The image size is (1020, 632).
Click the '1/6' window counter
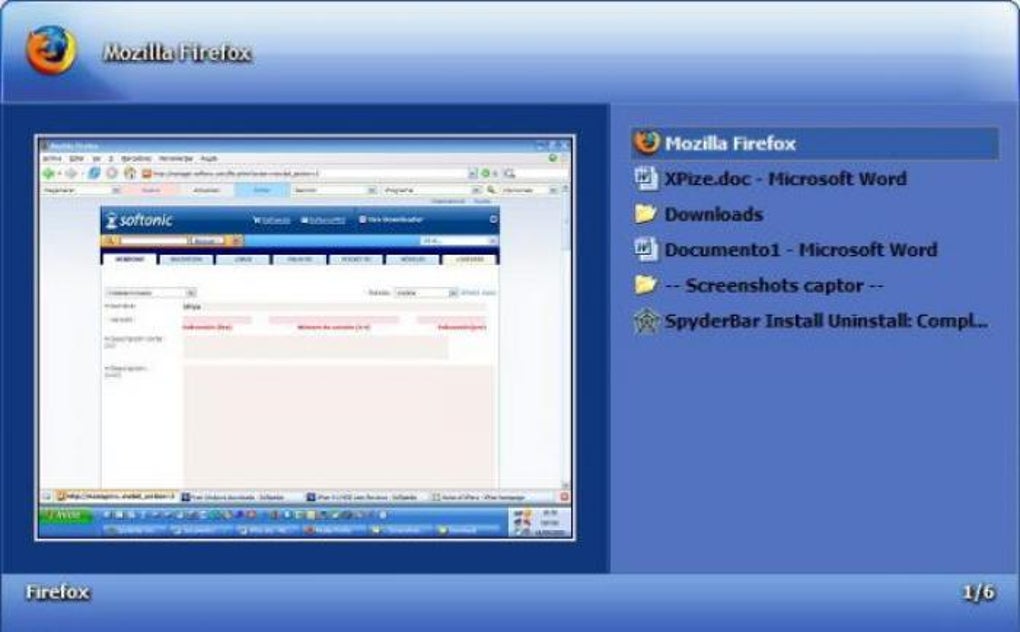(979, 592)
